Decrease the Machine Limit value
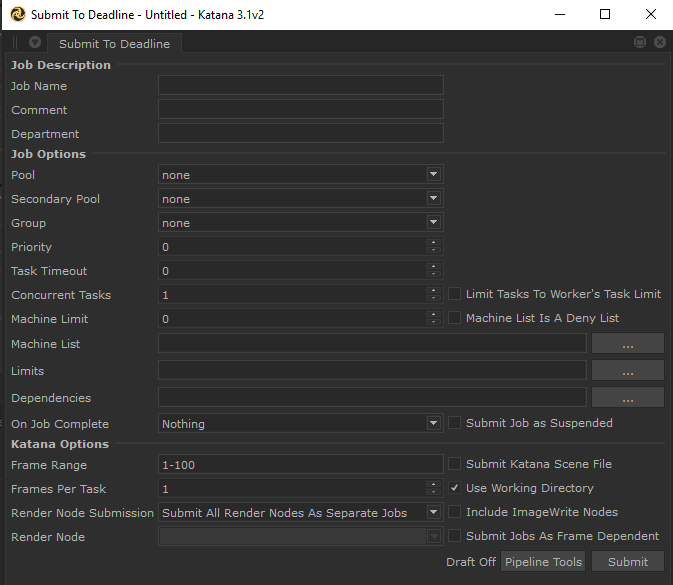Image resolution: width=673 pixels, height=585 pixels. (434, 322)
